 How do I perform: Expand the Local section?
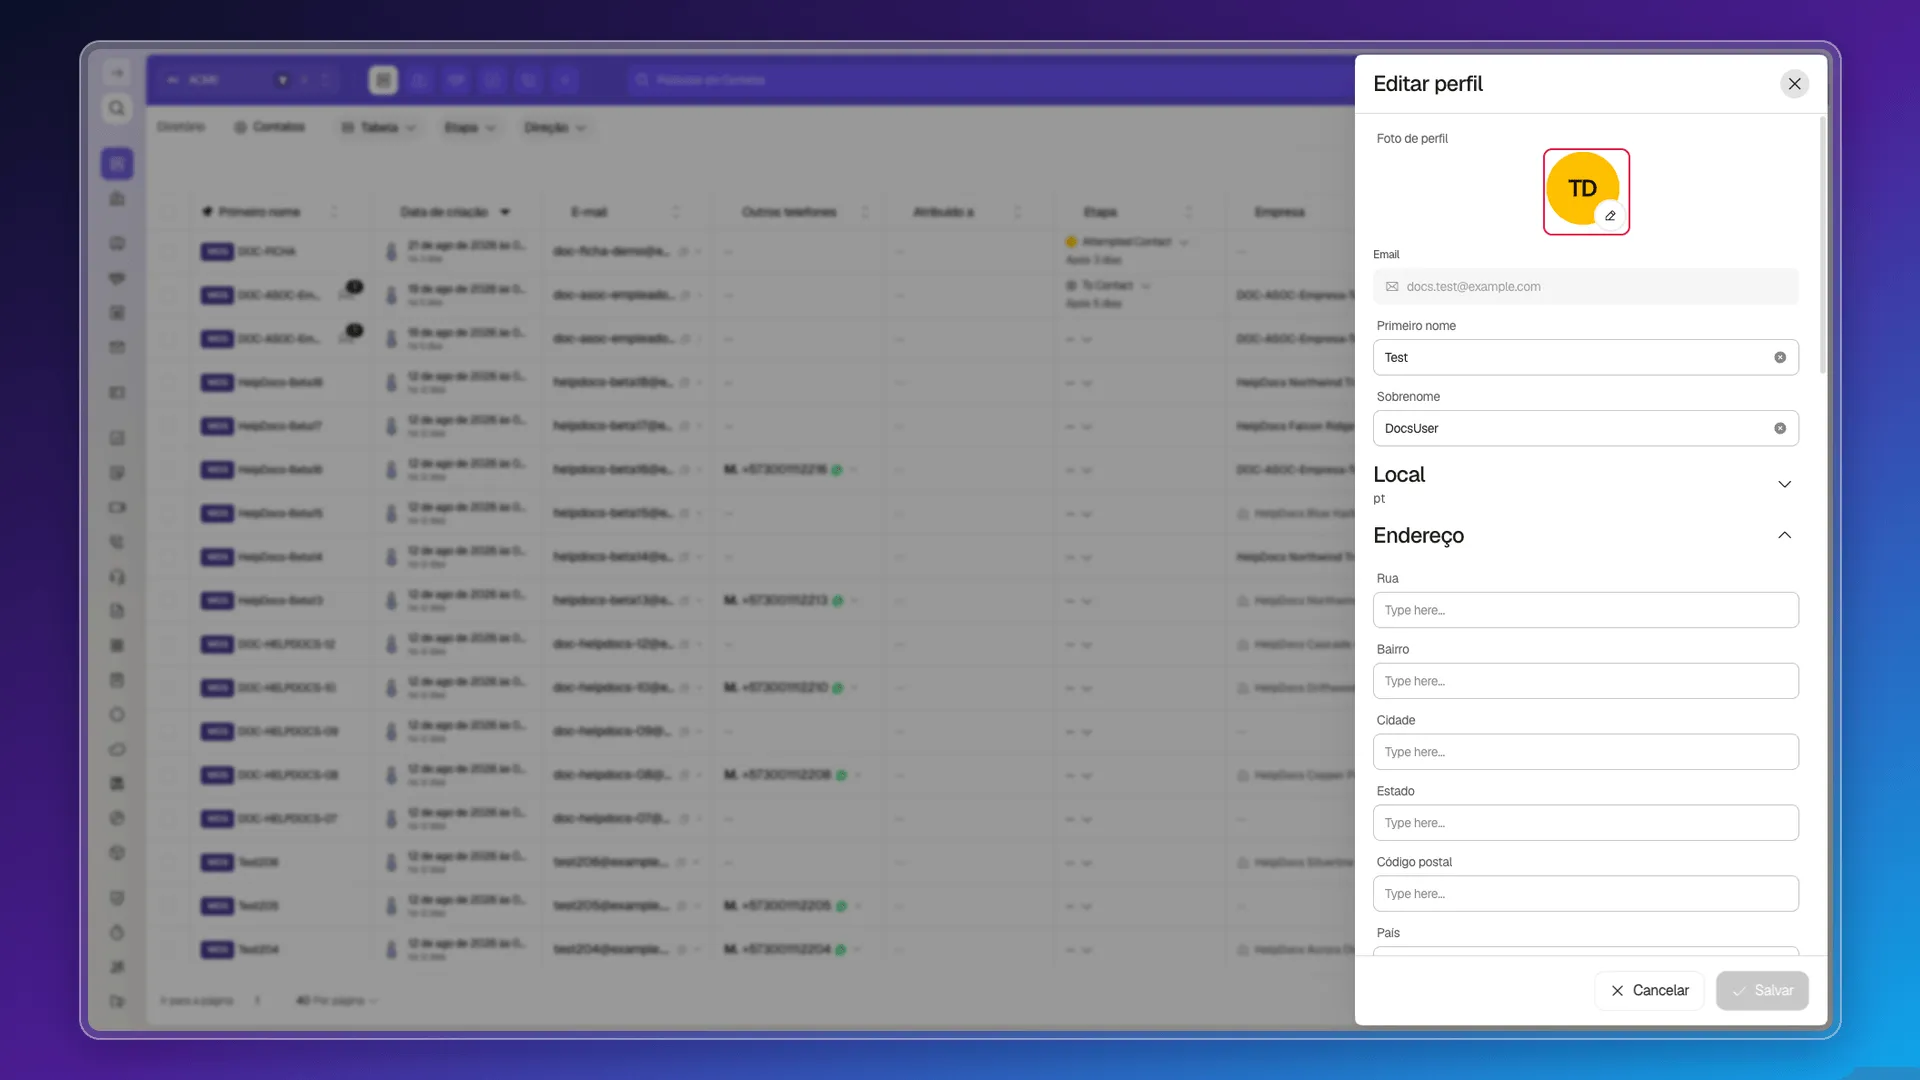tap(1784, 484)
